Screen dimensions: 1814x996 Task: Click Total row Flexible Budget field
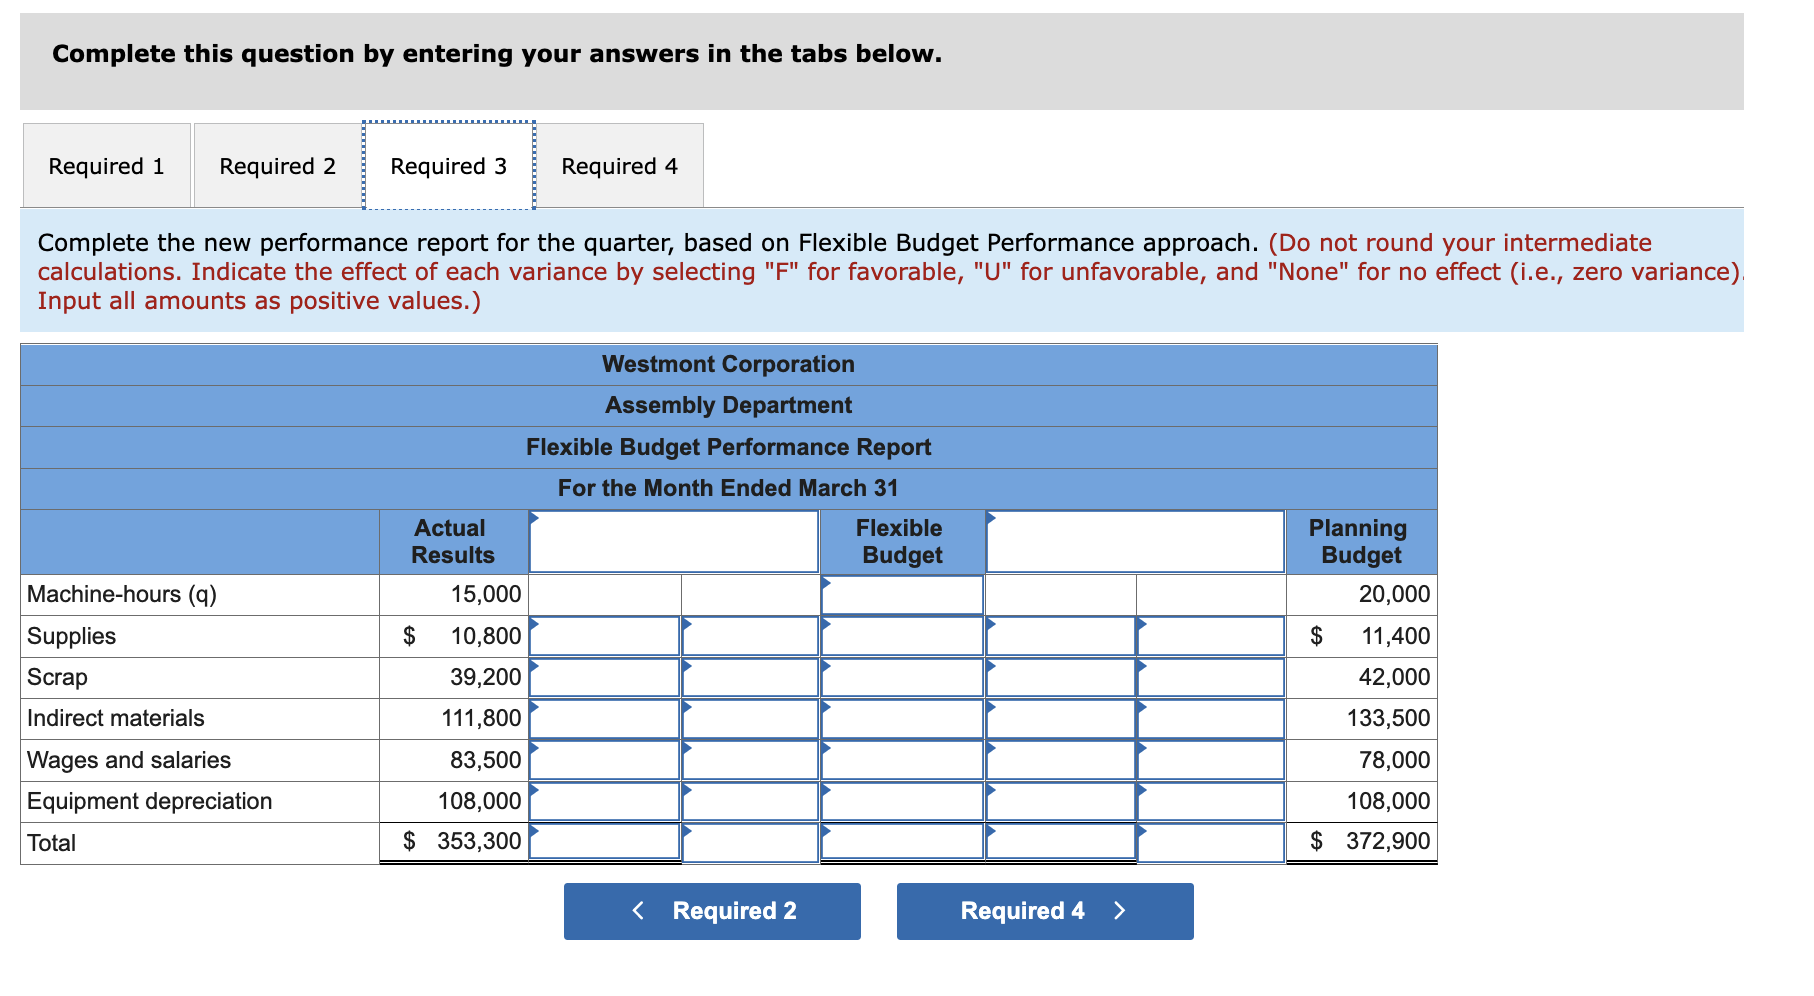(x=902, y=842)
